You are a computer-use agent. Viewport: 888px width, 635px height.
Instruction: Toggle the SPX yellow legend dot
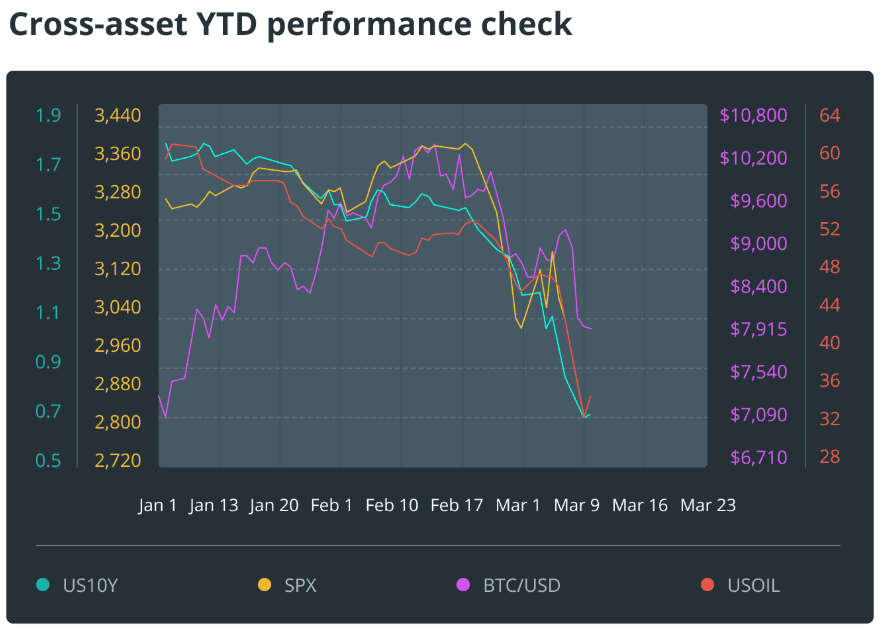[x=264, y=585]
